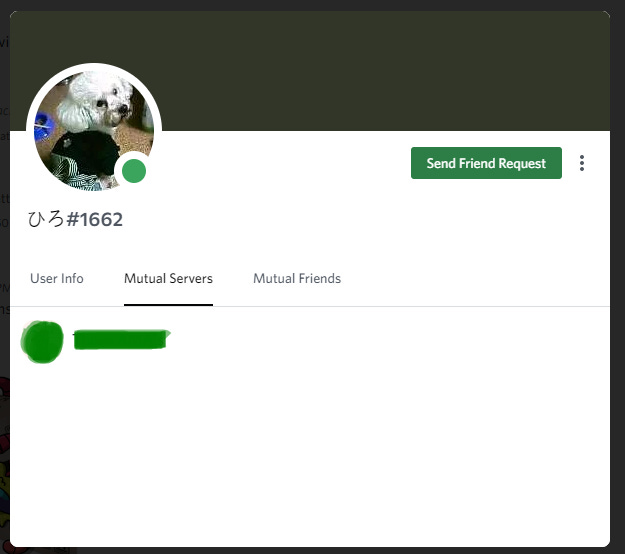Click the hiragana ひろ display name

tap(46, 219)
